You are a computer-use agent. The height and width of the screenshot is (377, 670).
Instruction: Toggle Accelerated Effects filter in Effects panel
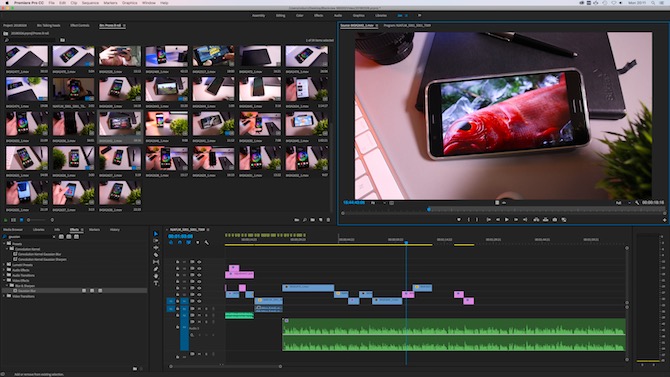point(61,237)
